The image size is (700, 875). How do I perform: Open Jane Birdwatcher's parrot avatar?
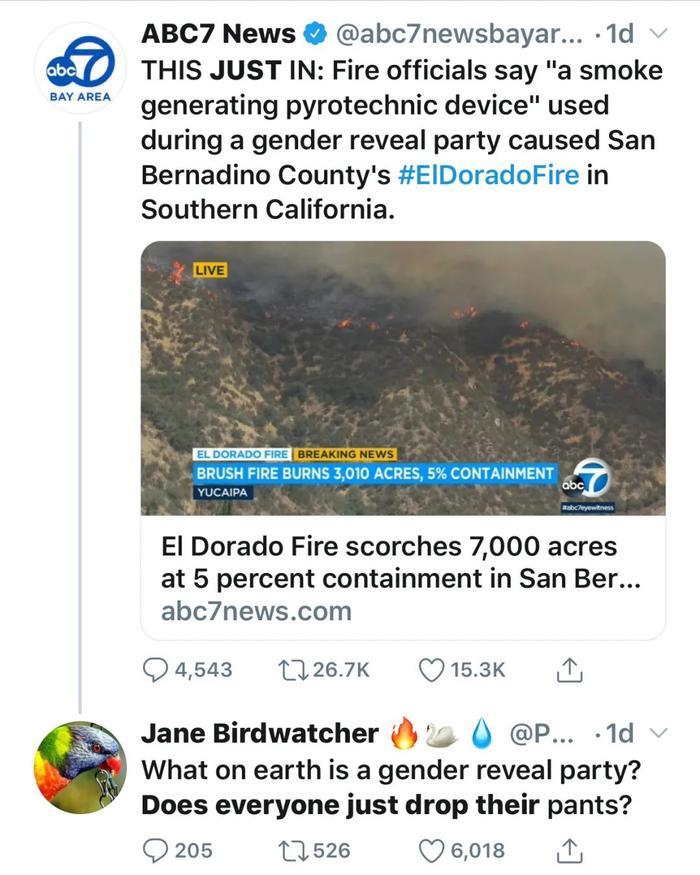tap(80, 766)
